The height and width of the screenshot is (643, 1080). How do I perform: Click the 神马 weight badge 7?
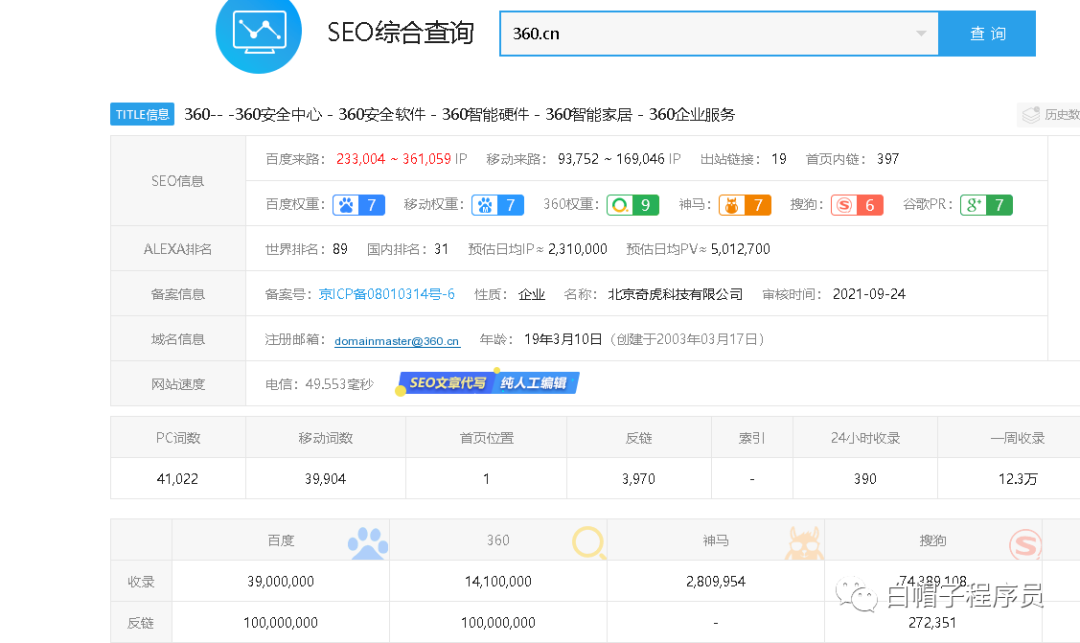(x=745, y=204)
